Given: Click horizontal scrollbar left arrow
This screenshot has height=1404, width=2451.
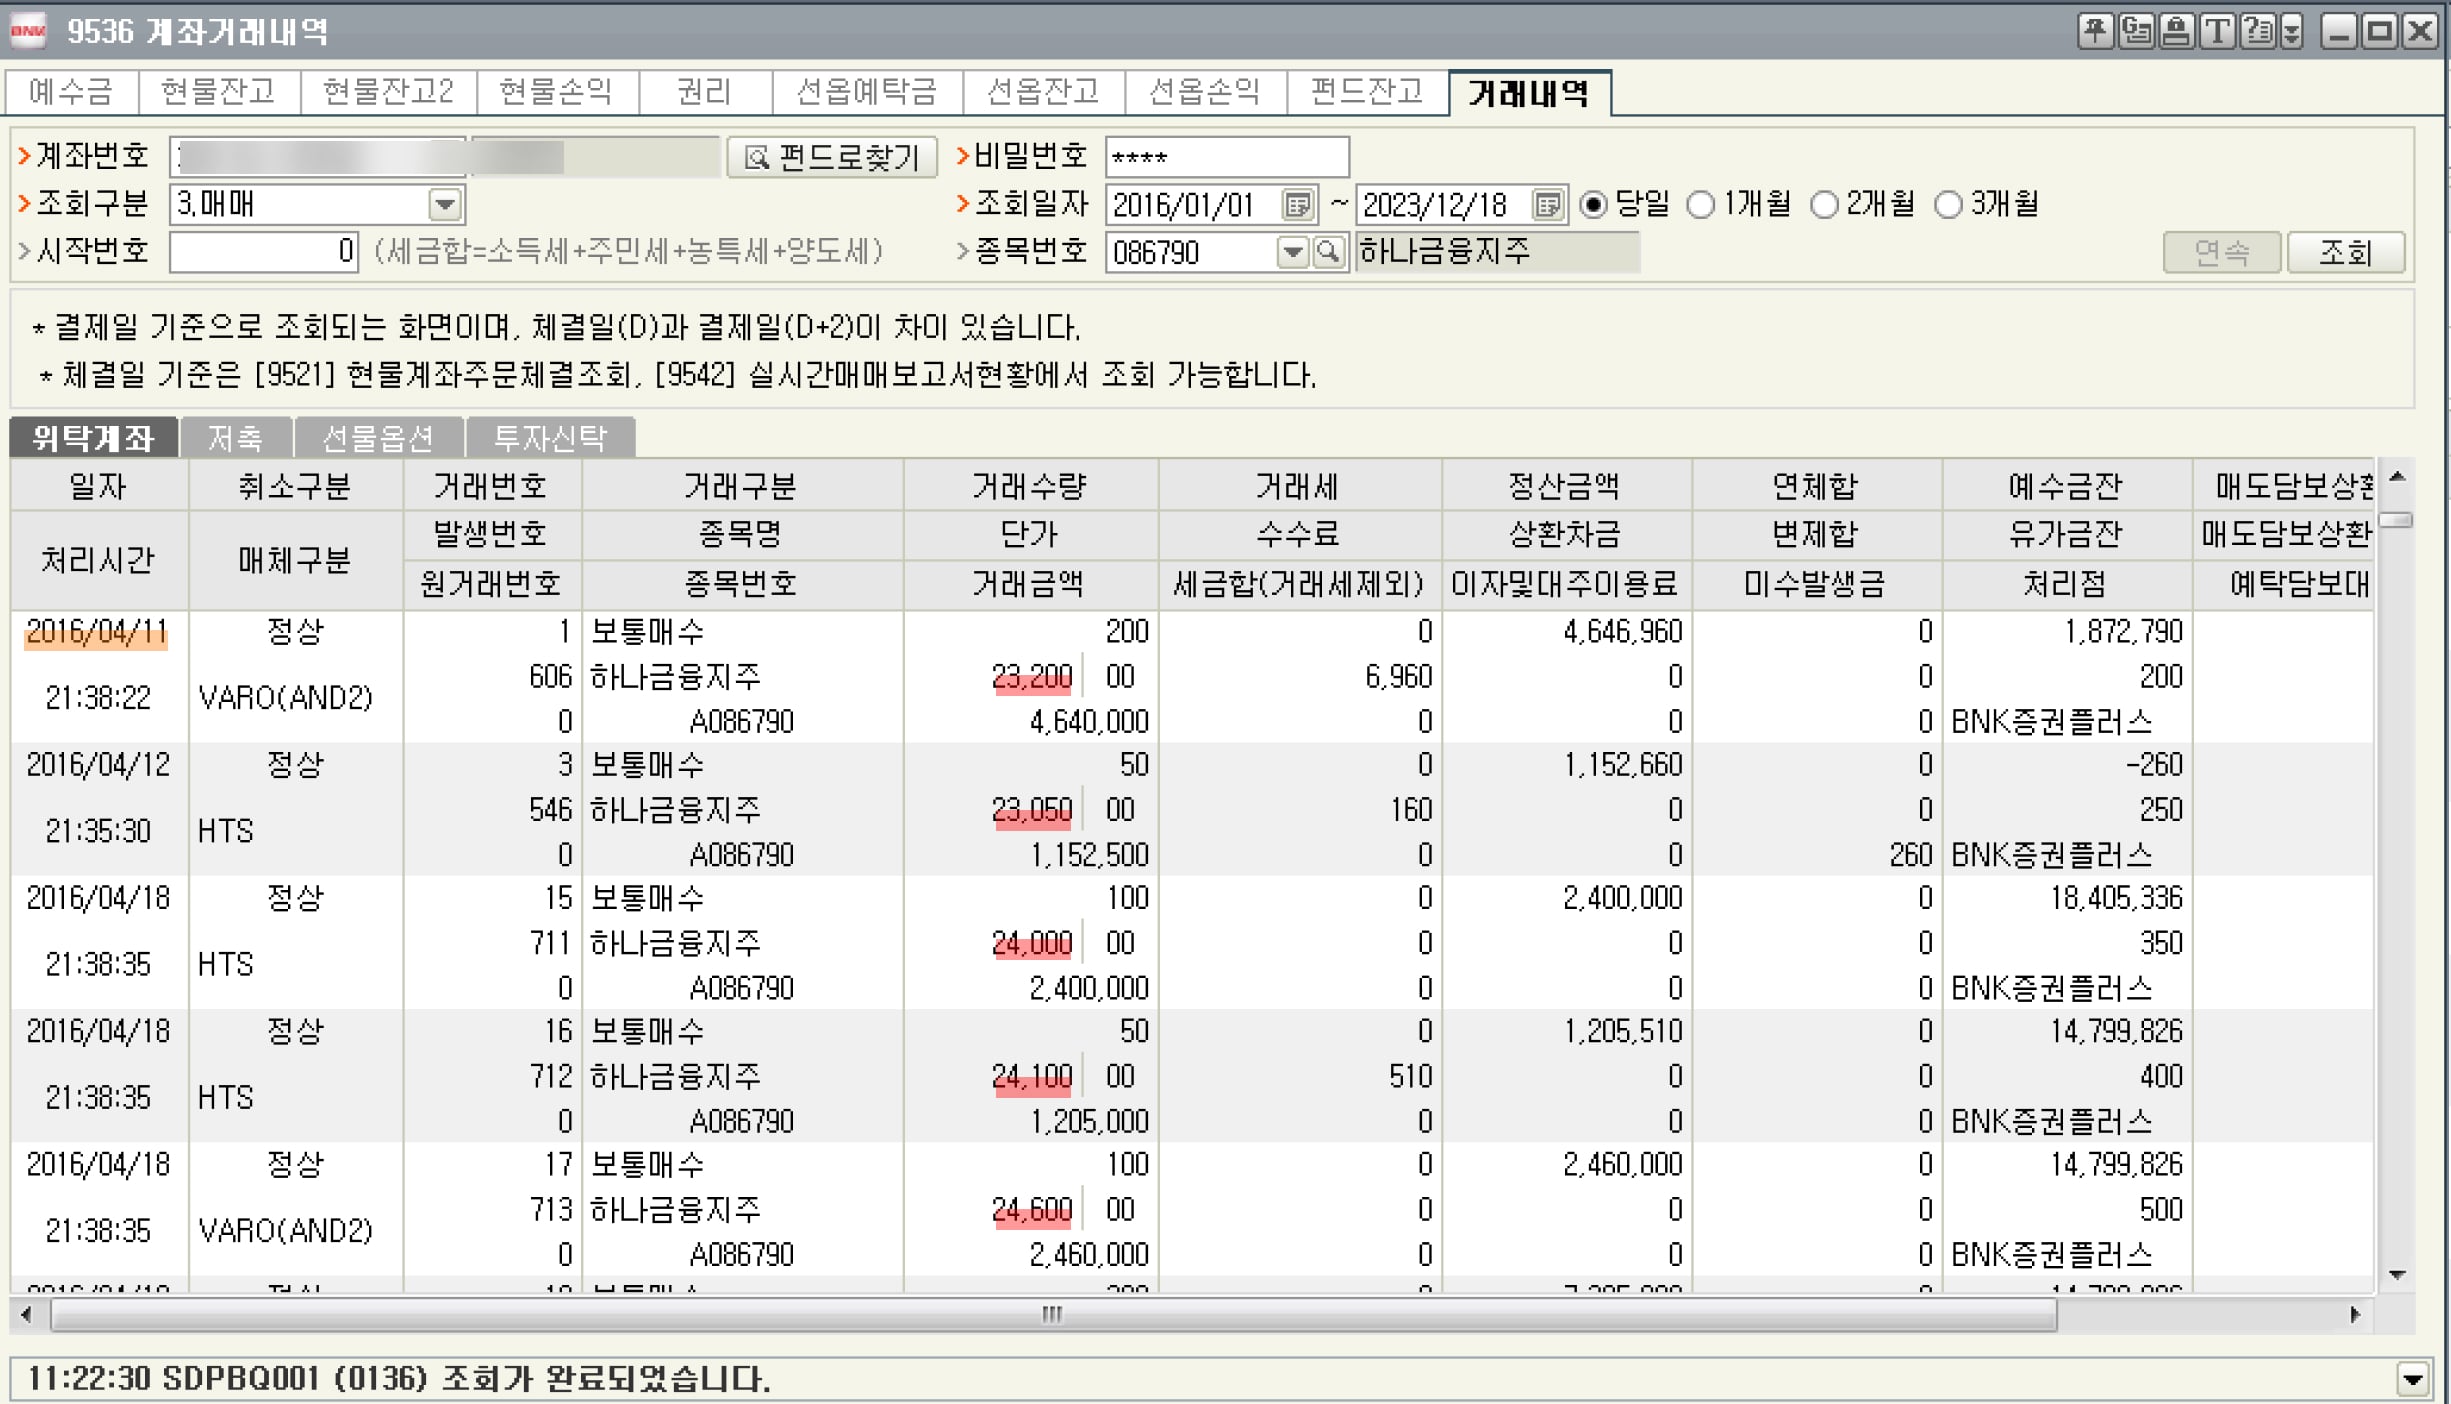Looking at the screenshot, I should click(x=26, y=1315).
